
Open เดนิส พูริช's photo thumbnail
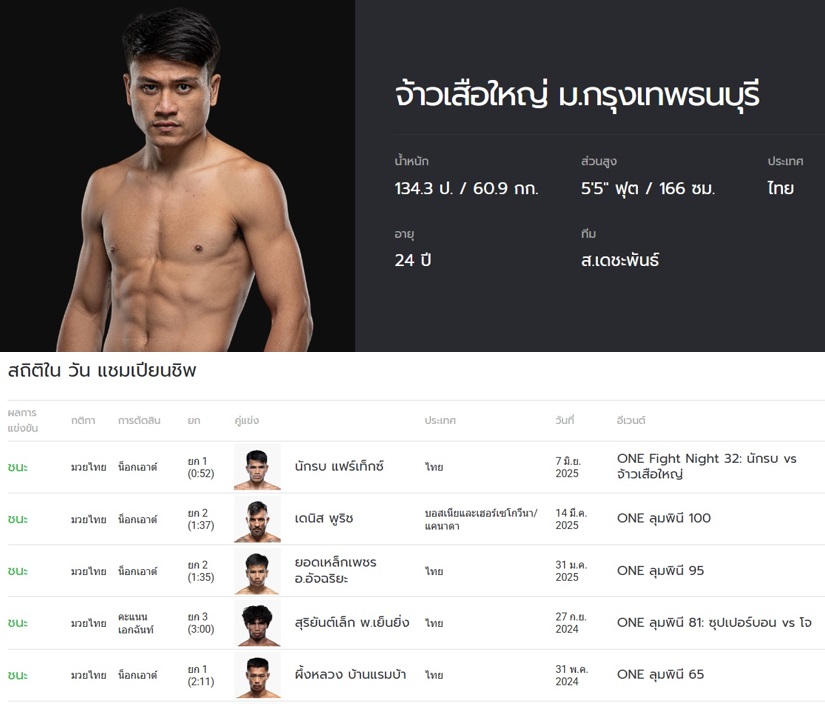pos(257,519)
